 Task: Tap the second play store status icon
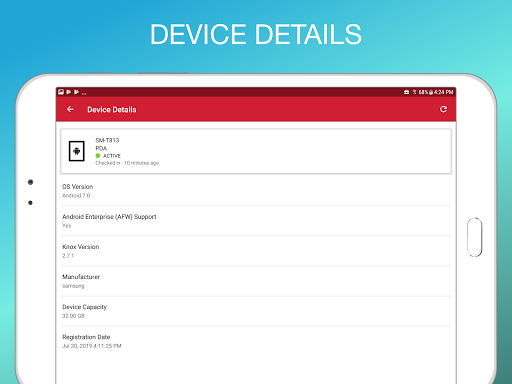pyautogui.click(x=77, y=92)
